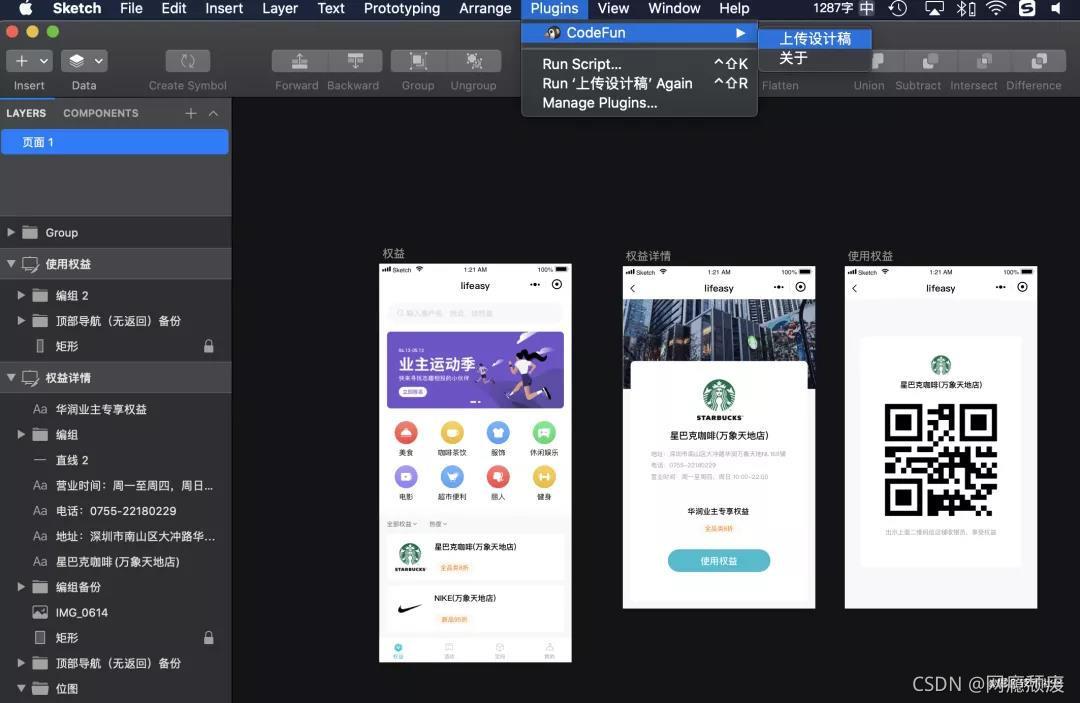Click the Intersect boolean icon
The height and width of the screenshot is (703, 1080).
point(985,61)
